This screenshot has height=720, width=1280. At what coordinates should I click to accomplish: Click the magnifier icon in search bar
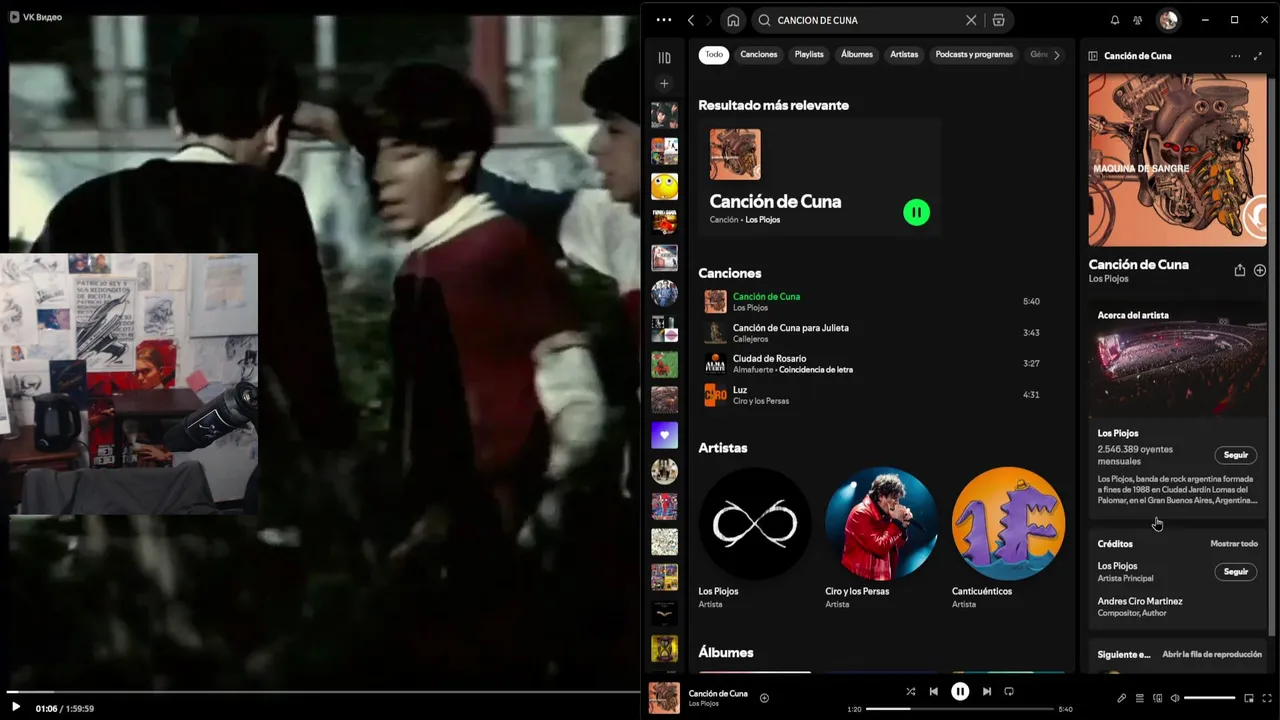pos(764,20)
